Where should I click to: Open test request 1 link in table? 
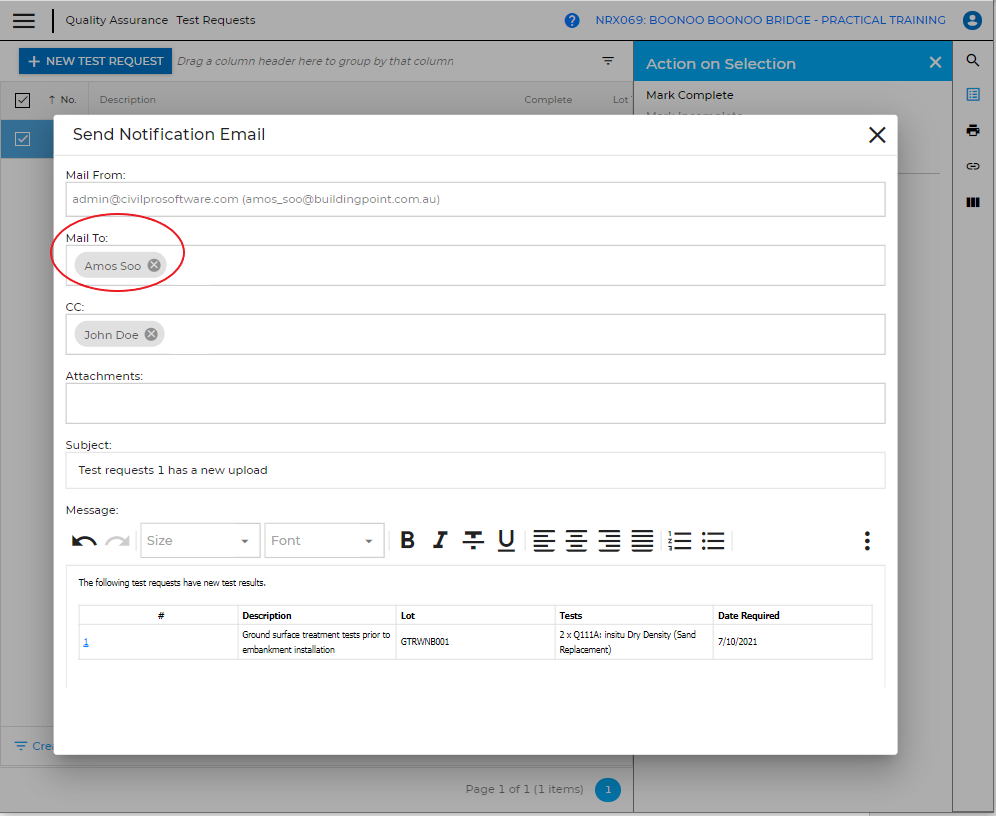pyautogui.click(x=86, y=642)
